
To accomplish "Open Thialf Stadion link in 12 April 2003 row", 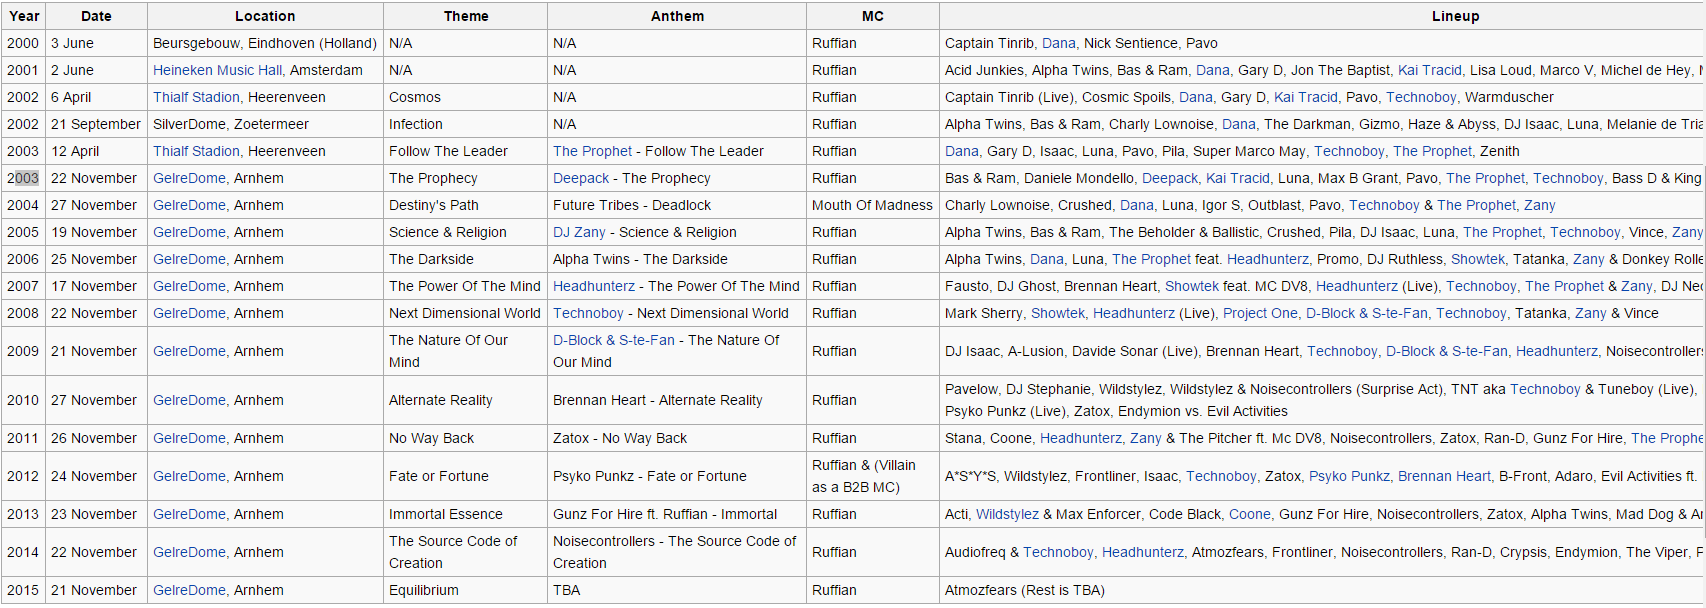I will tap(196, 151).
